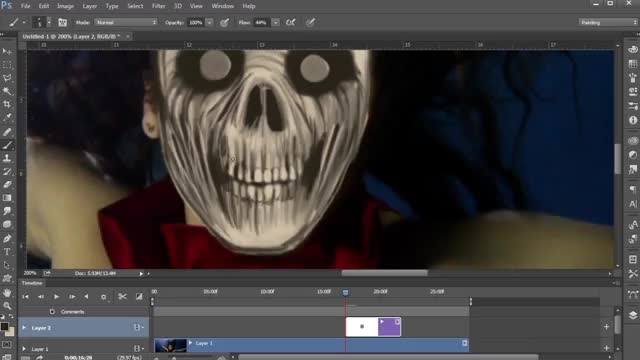Step to next frame

(72, 297)
